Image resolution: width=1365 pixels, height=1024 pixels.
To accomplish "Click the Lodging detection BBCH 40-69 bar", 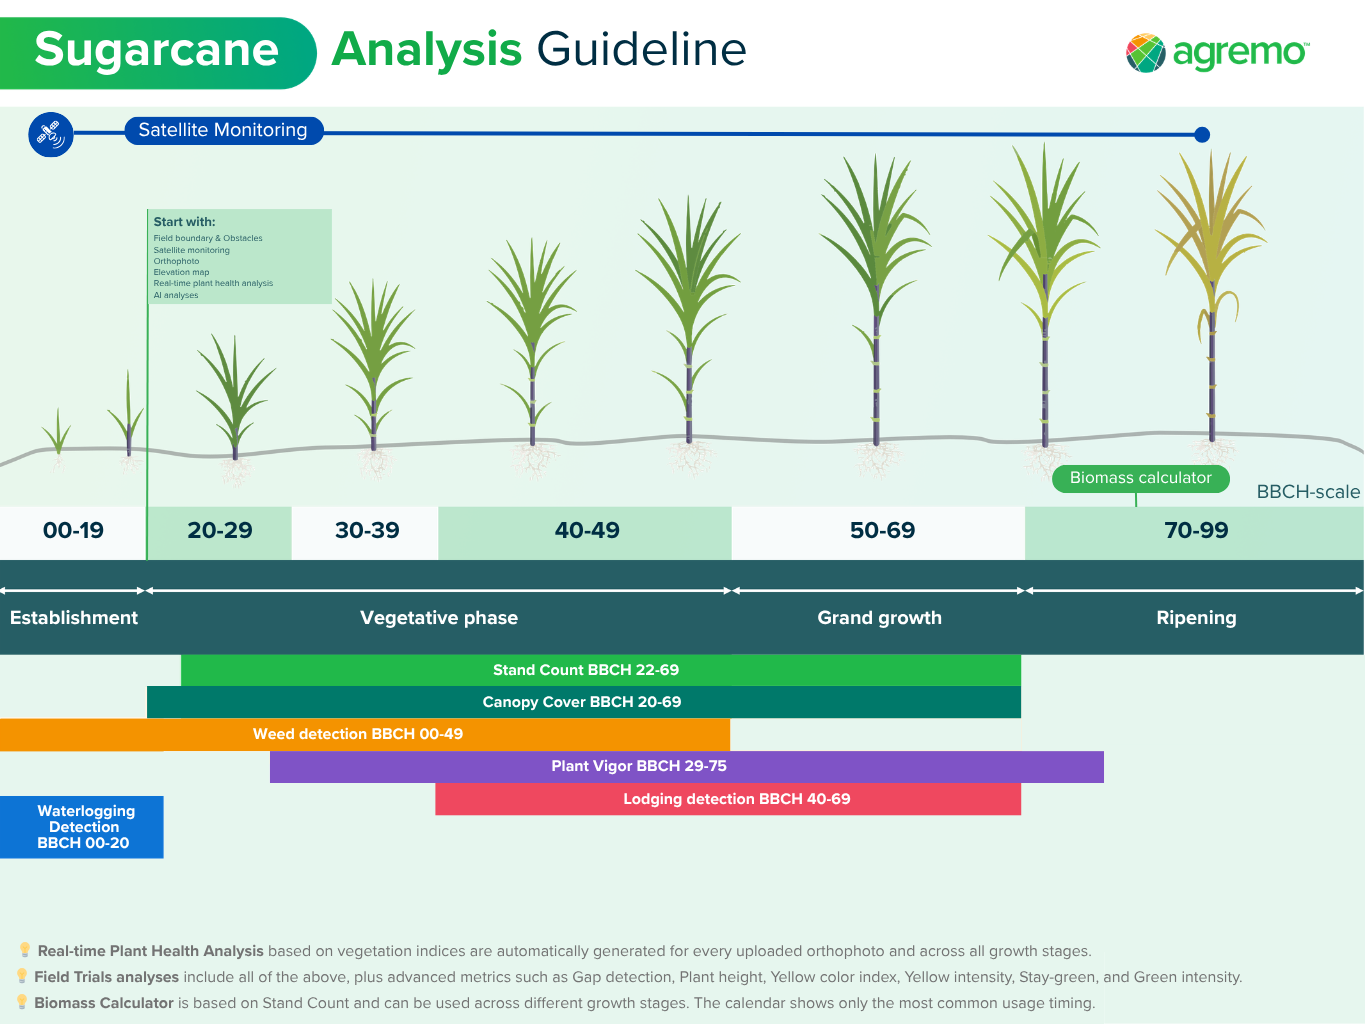I will coord(728,799).
